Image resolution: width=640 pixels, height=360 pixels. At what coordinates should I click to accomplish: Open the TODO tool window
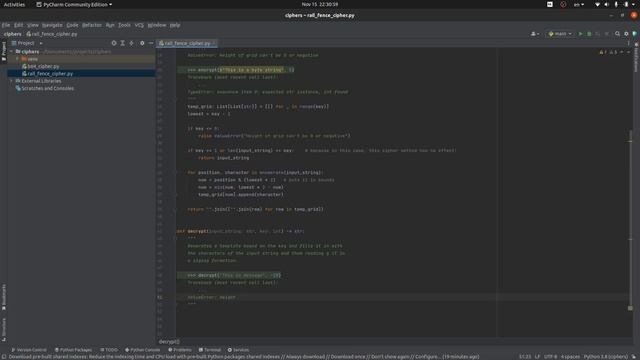tap(109, 350)
